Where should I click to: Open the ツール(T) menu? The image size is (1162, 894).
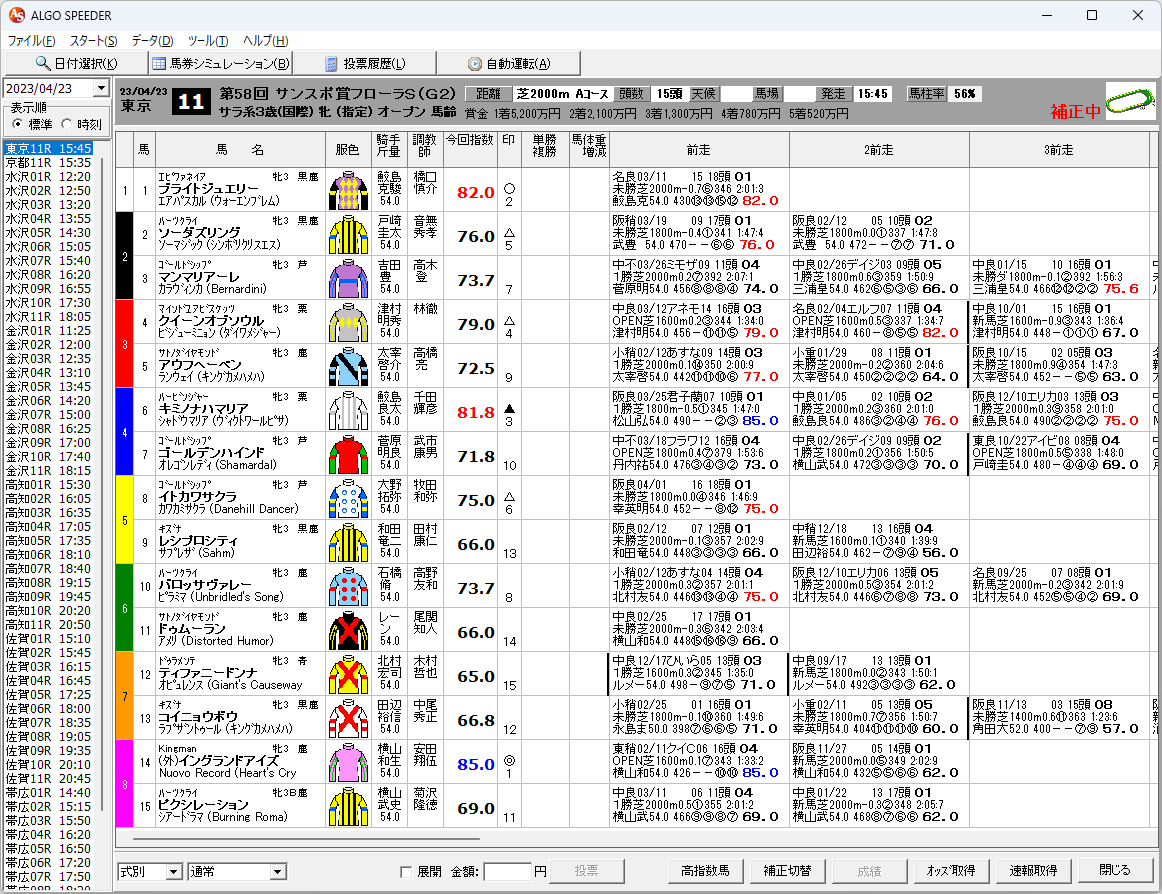(x=208, y=41)
